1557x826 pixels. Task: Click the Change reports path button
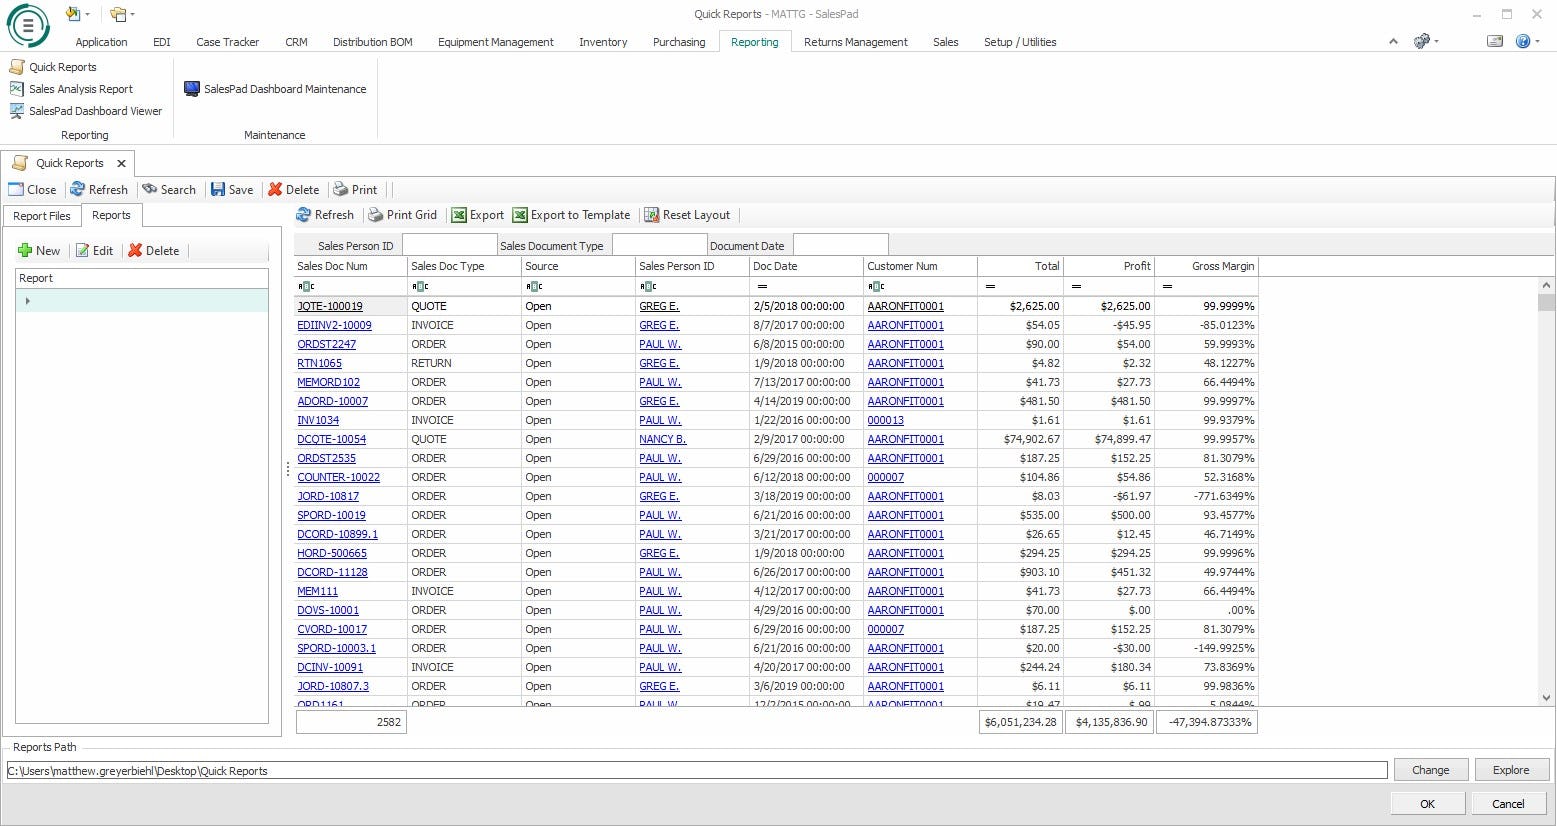coord(1430,770)
